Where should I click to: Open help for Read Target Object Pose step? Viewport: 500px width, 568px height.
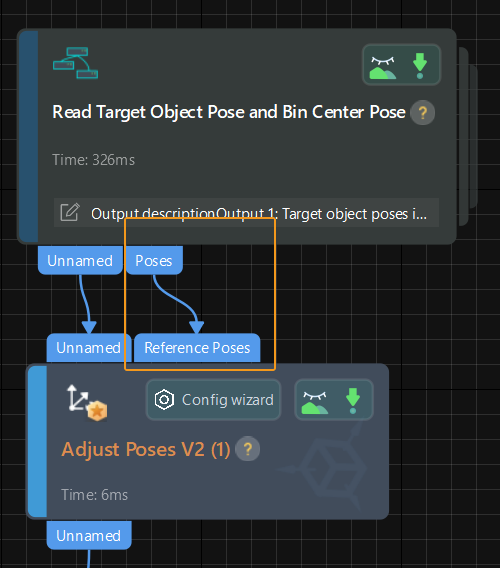[422, 113]
